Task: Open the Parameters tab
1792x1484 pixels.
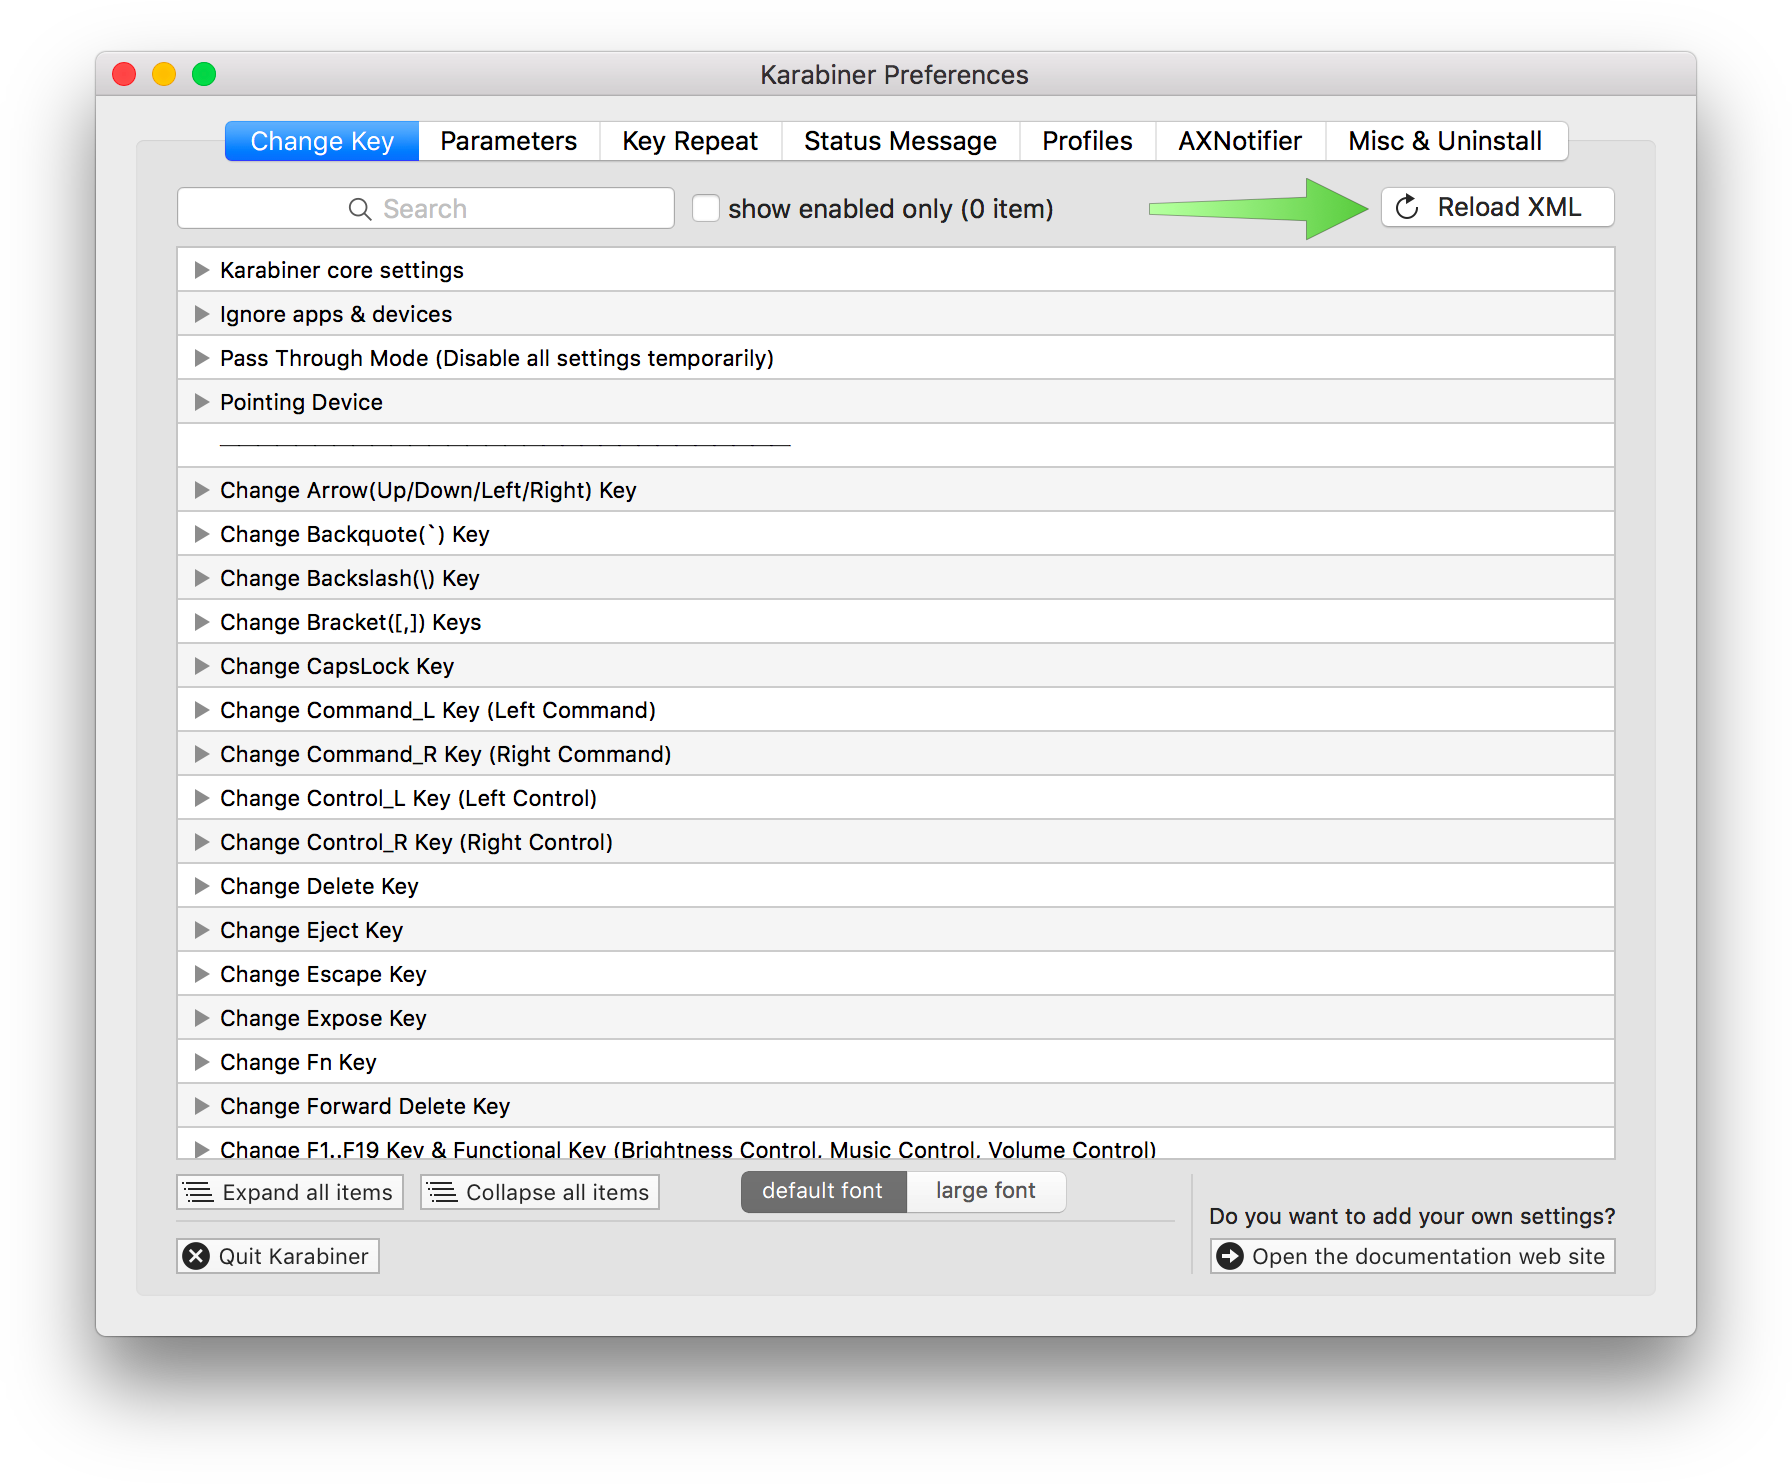Action: point(509,141)
